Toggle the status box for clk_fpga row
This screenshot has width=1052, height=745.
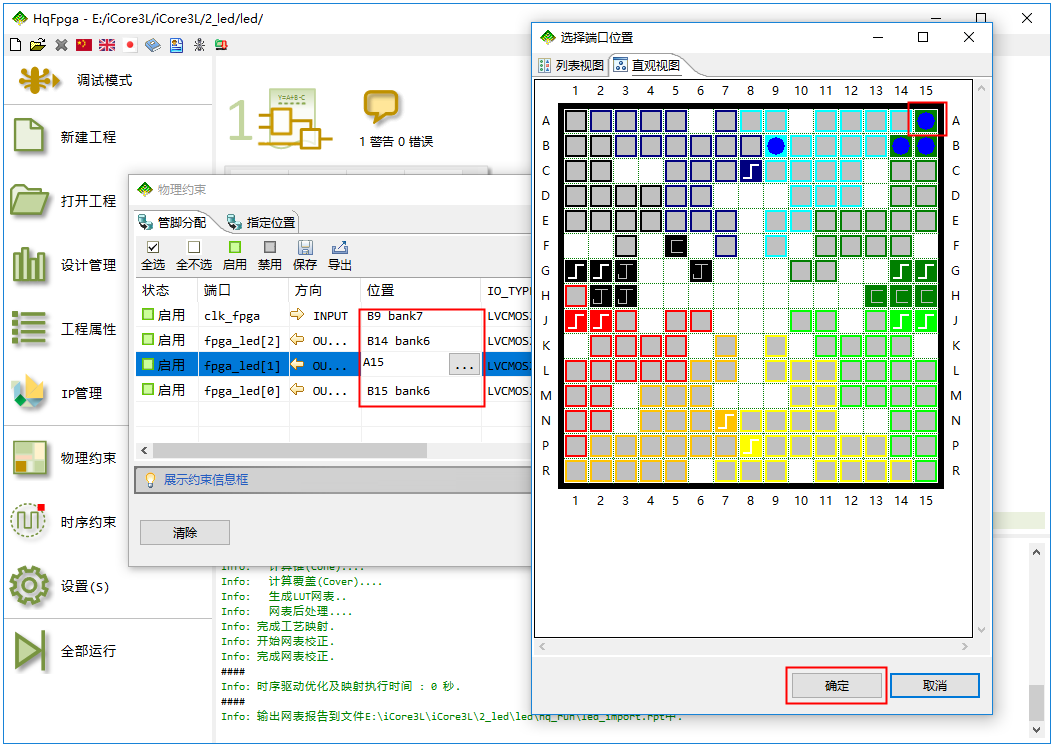click(148, 316)
